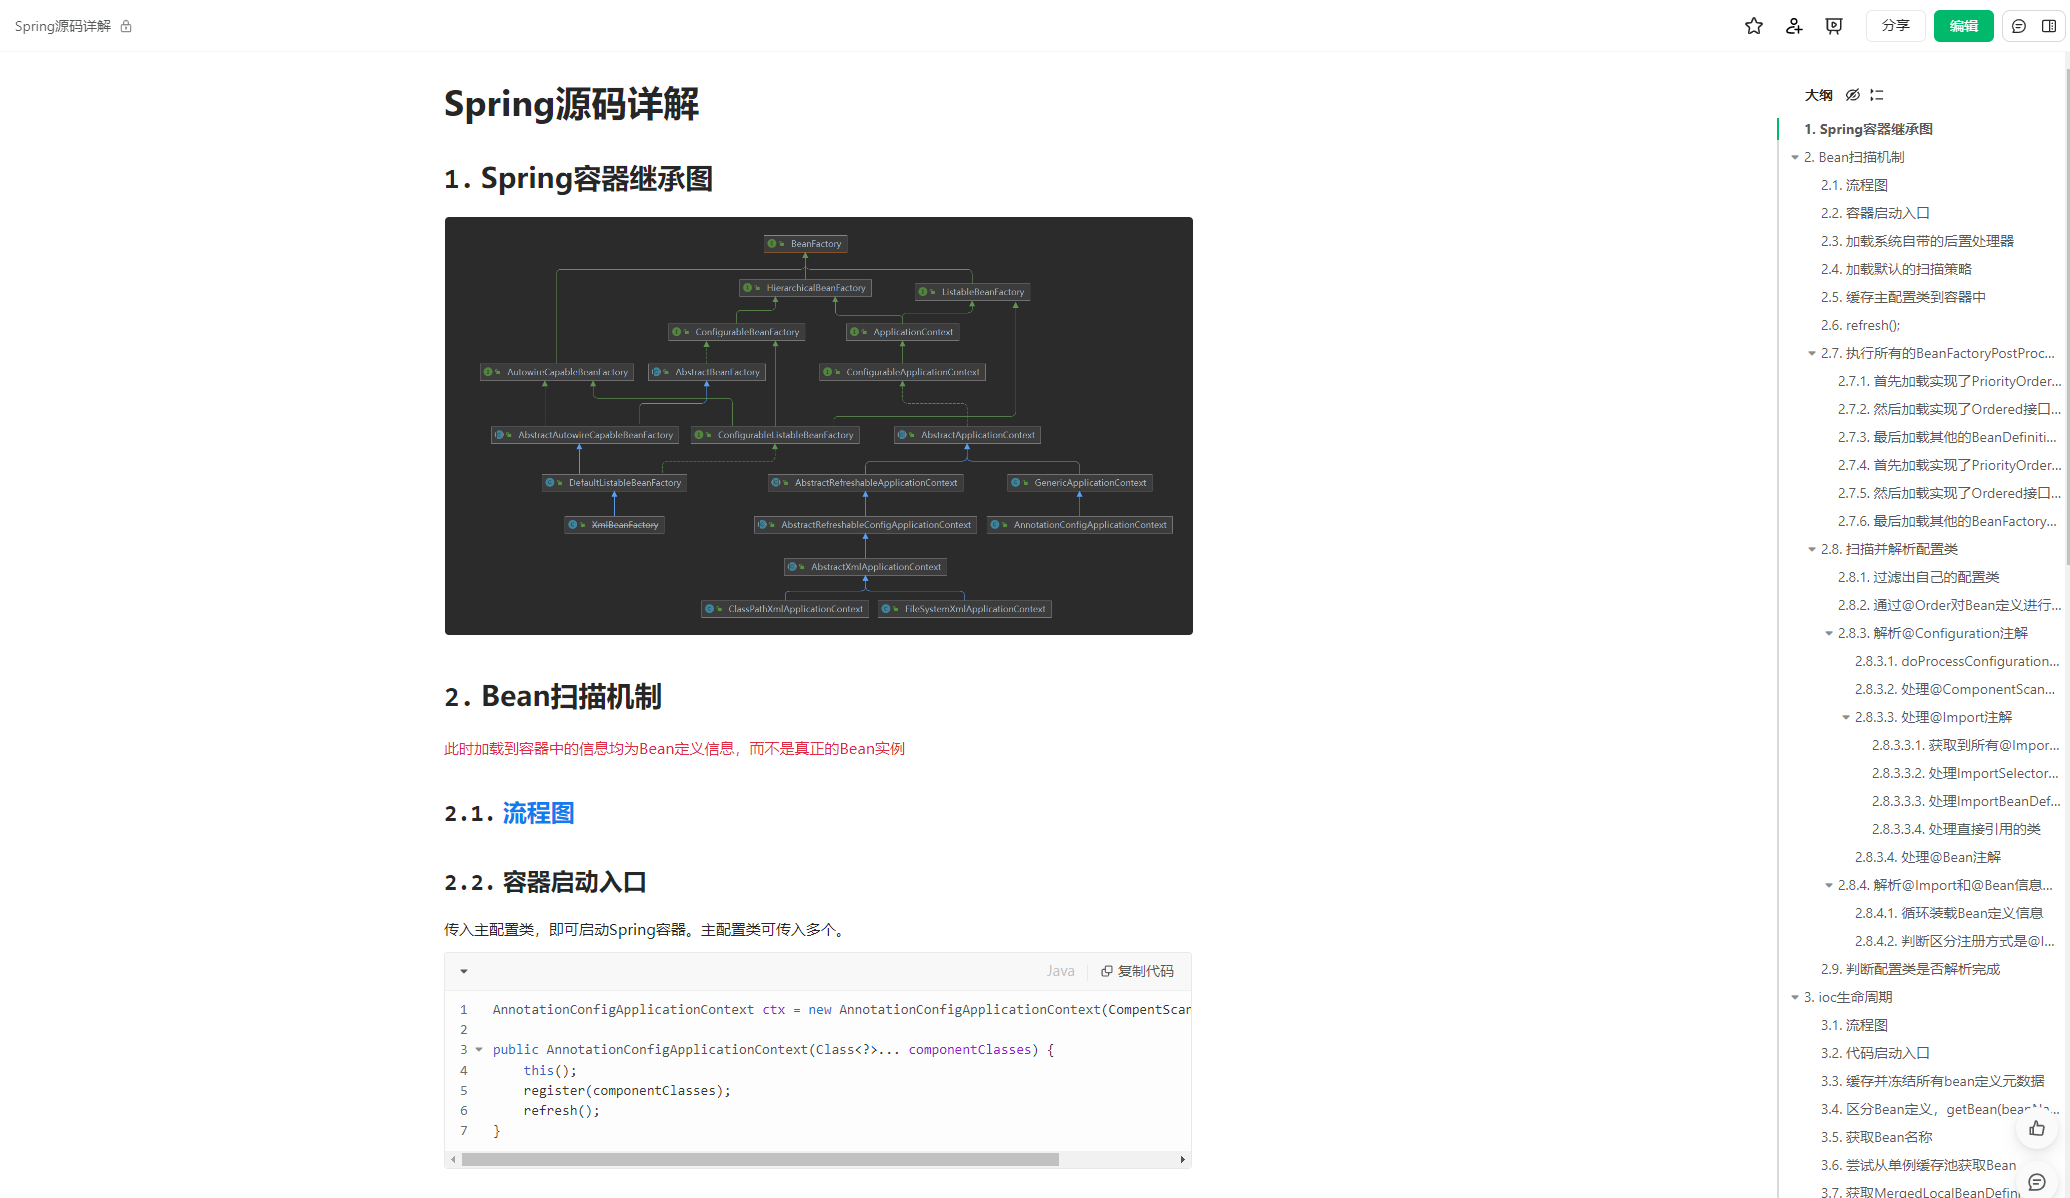Click heading 2.2. 容器启动入口

[545, 882]
